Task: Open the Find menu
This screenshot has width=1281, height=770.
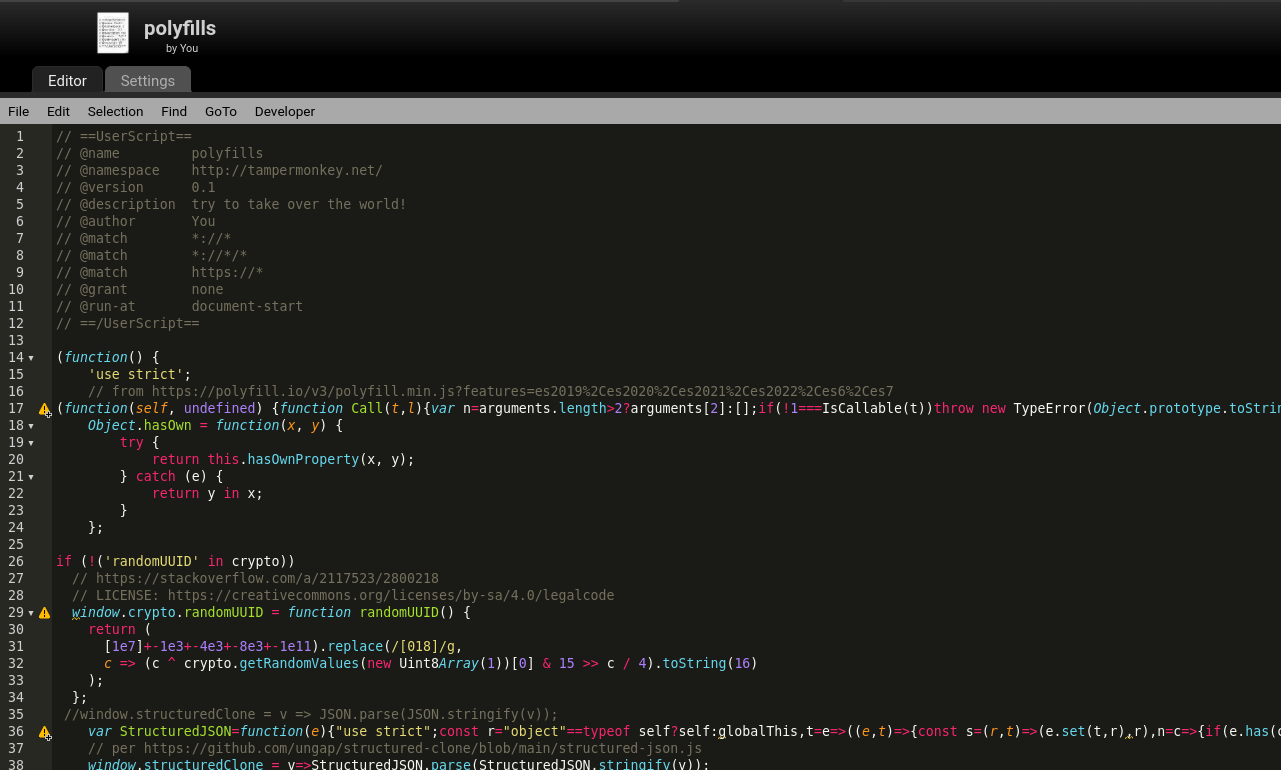Action: coord(173,111)
